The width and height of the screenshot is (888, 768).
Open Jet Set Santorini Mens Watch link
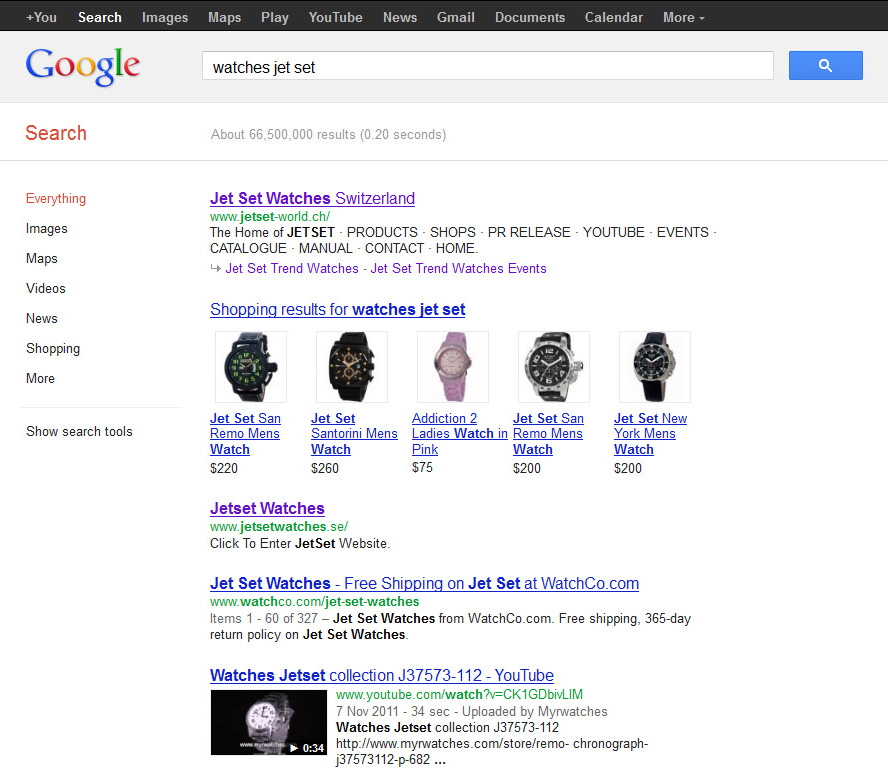click(x=354, y=434)
